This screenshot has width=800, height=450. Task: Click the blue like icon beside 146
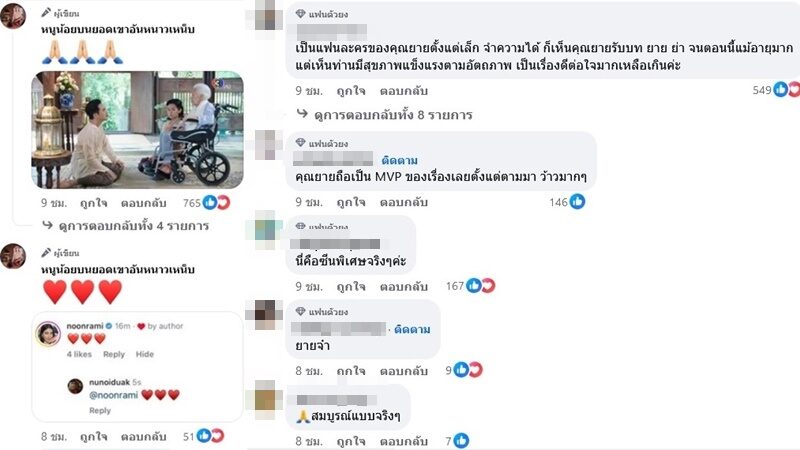pyautogui.click(x=577, y=202)
